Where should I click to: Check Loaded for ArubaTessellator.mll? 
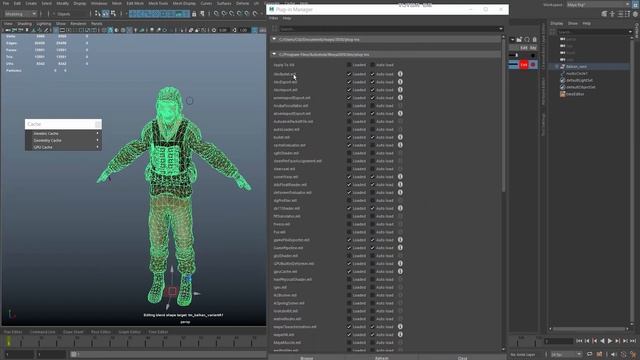click(x=349, y=106)
